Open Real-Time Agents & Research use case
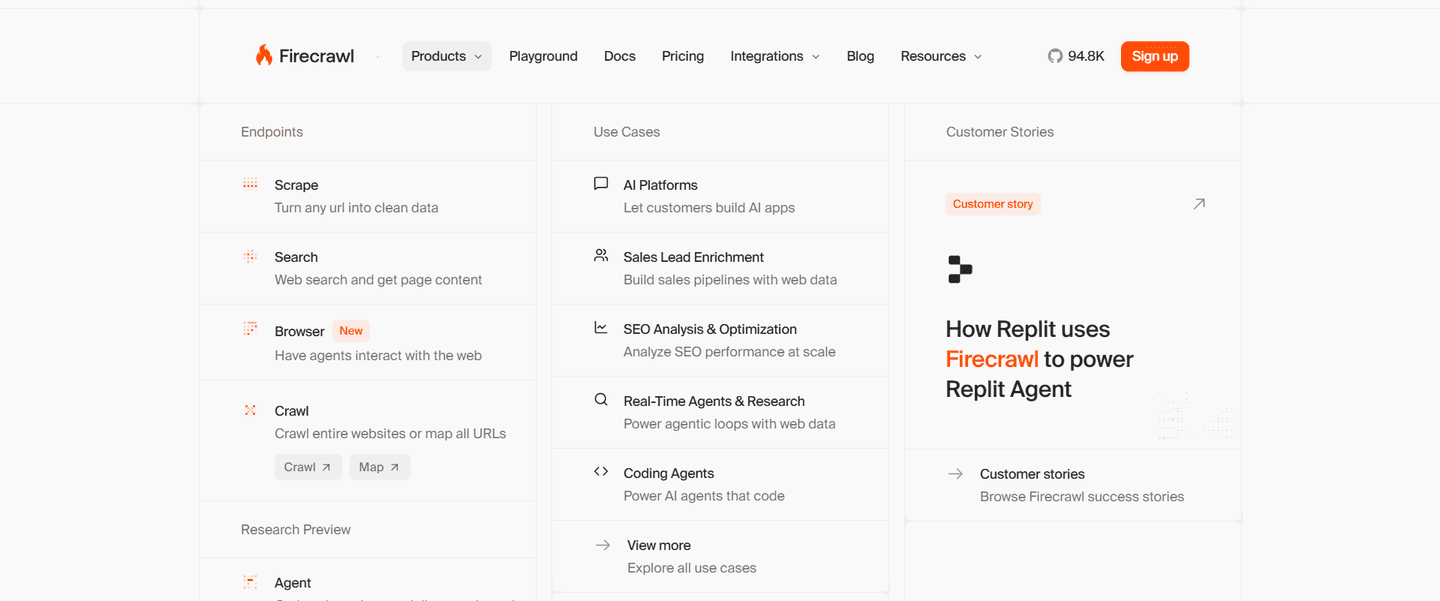 [x=720, y=412]
